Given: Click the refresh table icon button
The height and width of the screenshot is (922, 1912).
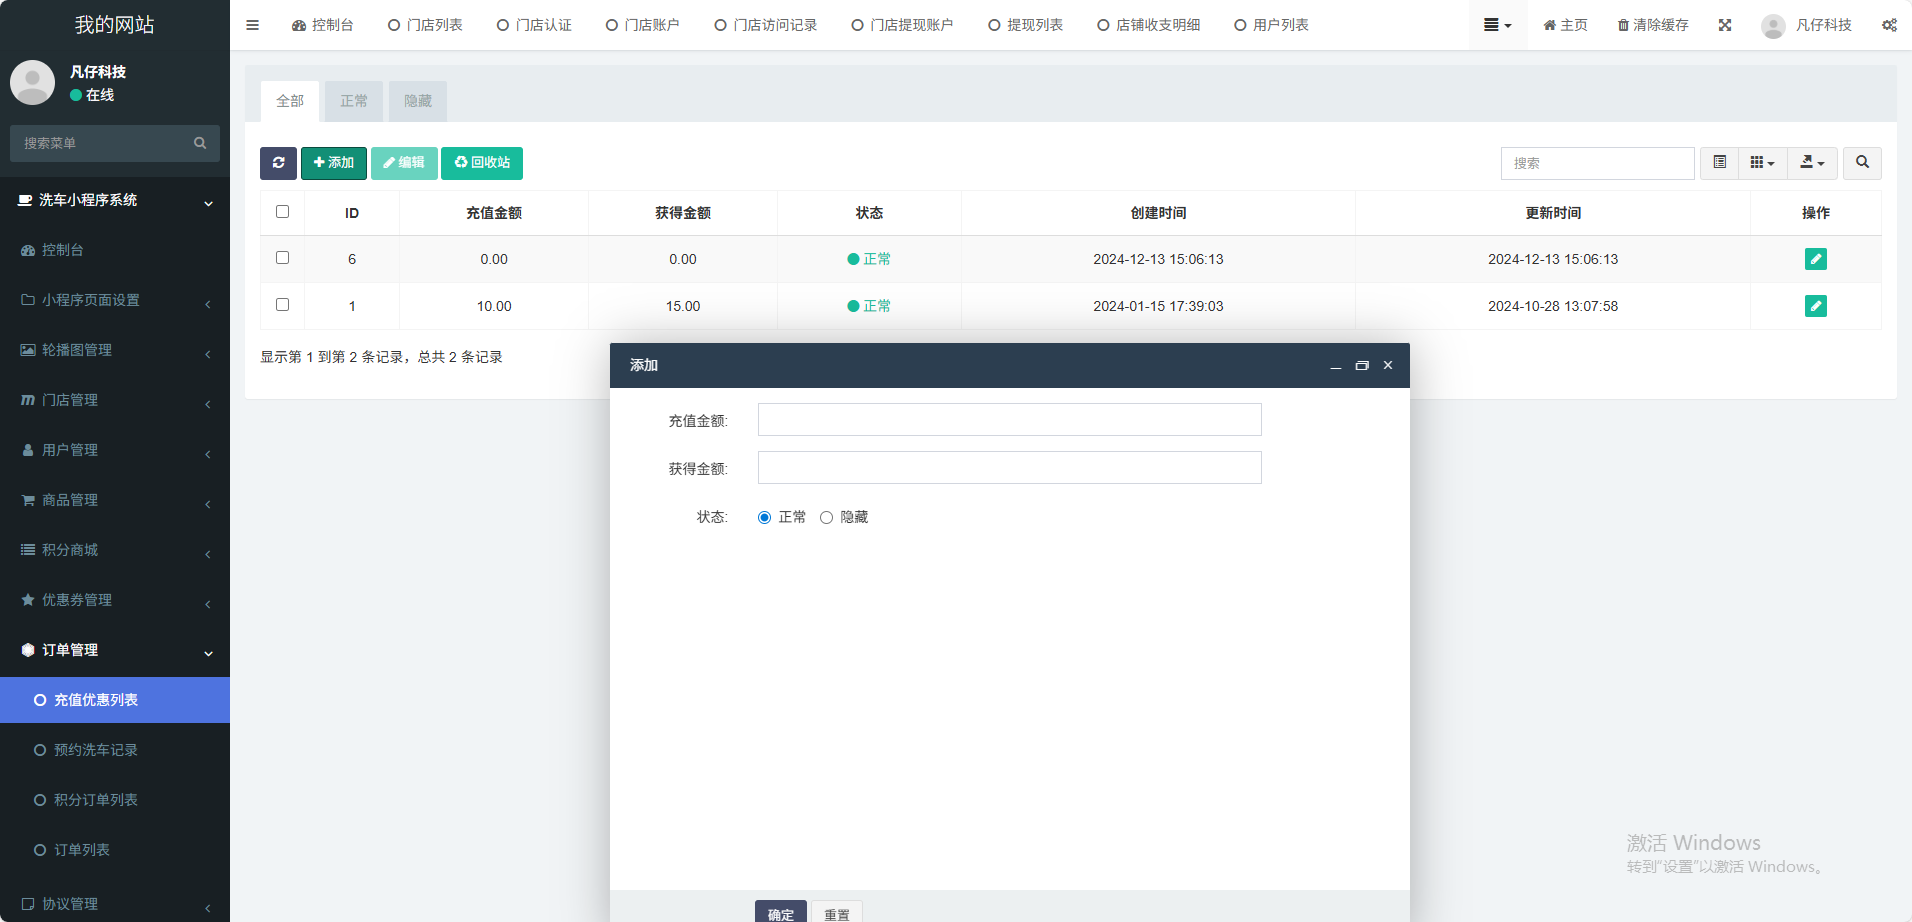Looking at the screenshot, I should (x=278, y=163).
